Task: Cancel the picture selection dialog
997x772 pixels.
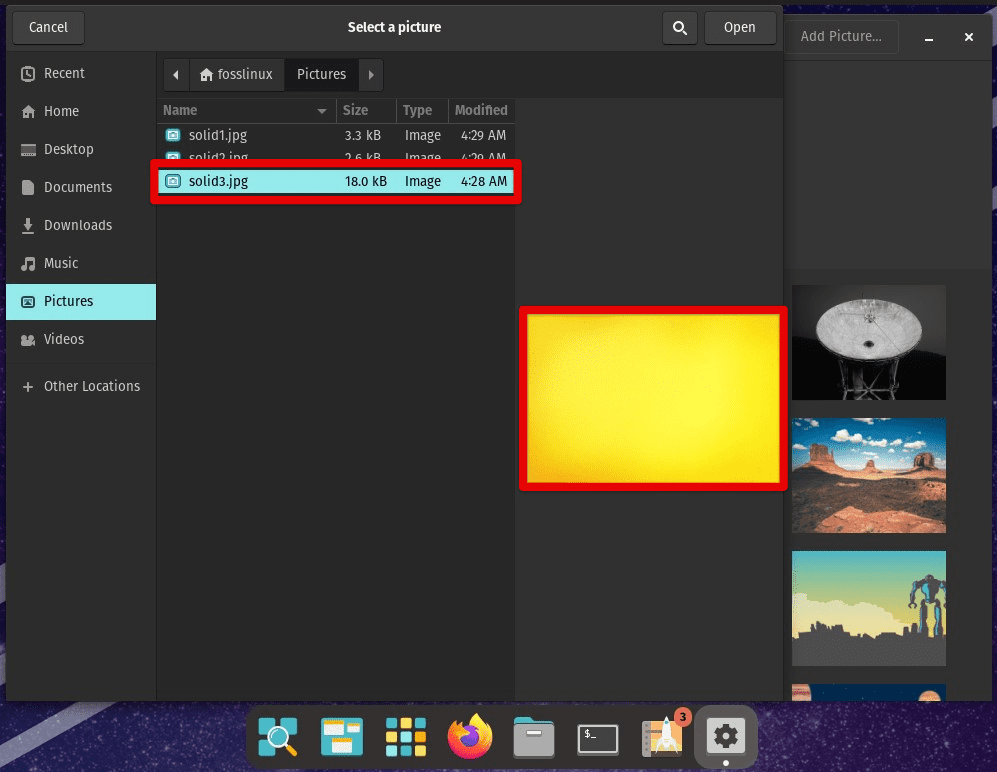Action: pyautogui.click(x=48, y=28)
